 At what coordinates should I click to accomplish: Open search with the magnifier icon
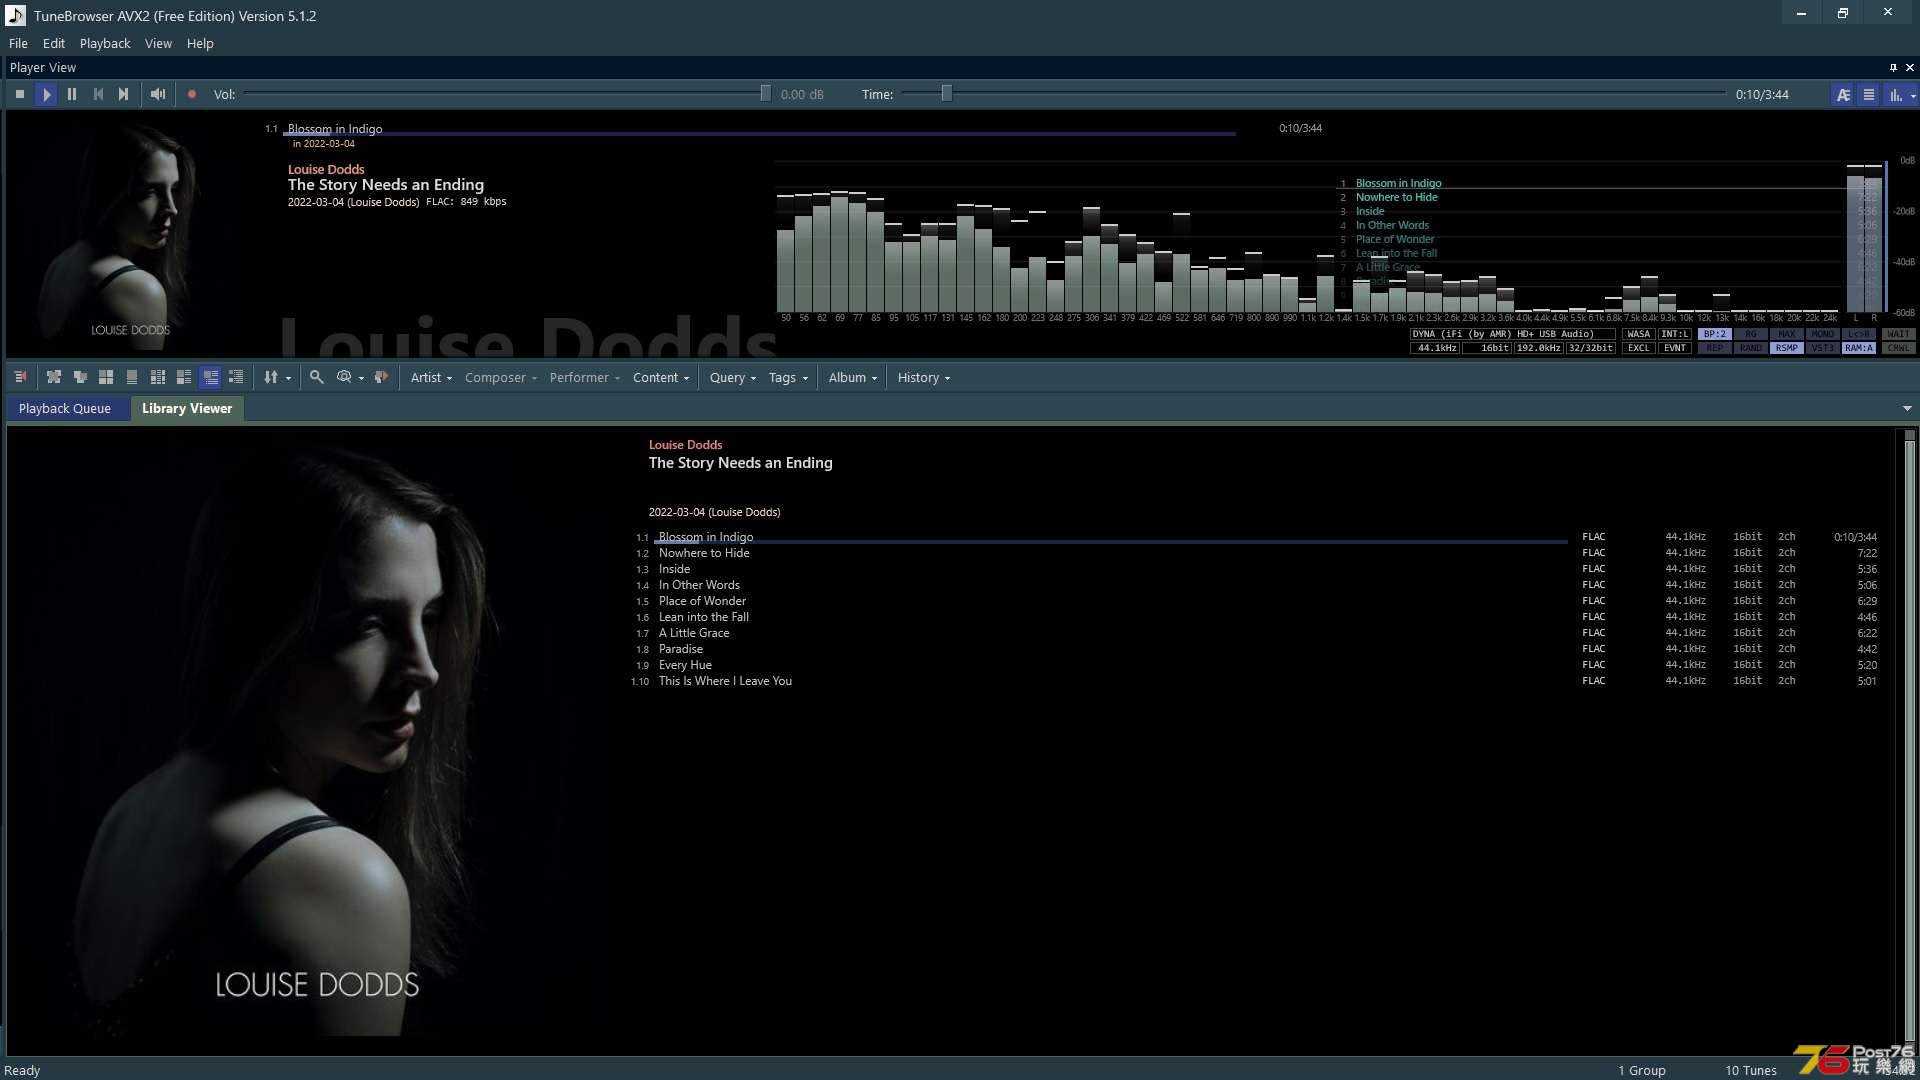[x=316, y=377]
